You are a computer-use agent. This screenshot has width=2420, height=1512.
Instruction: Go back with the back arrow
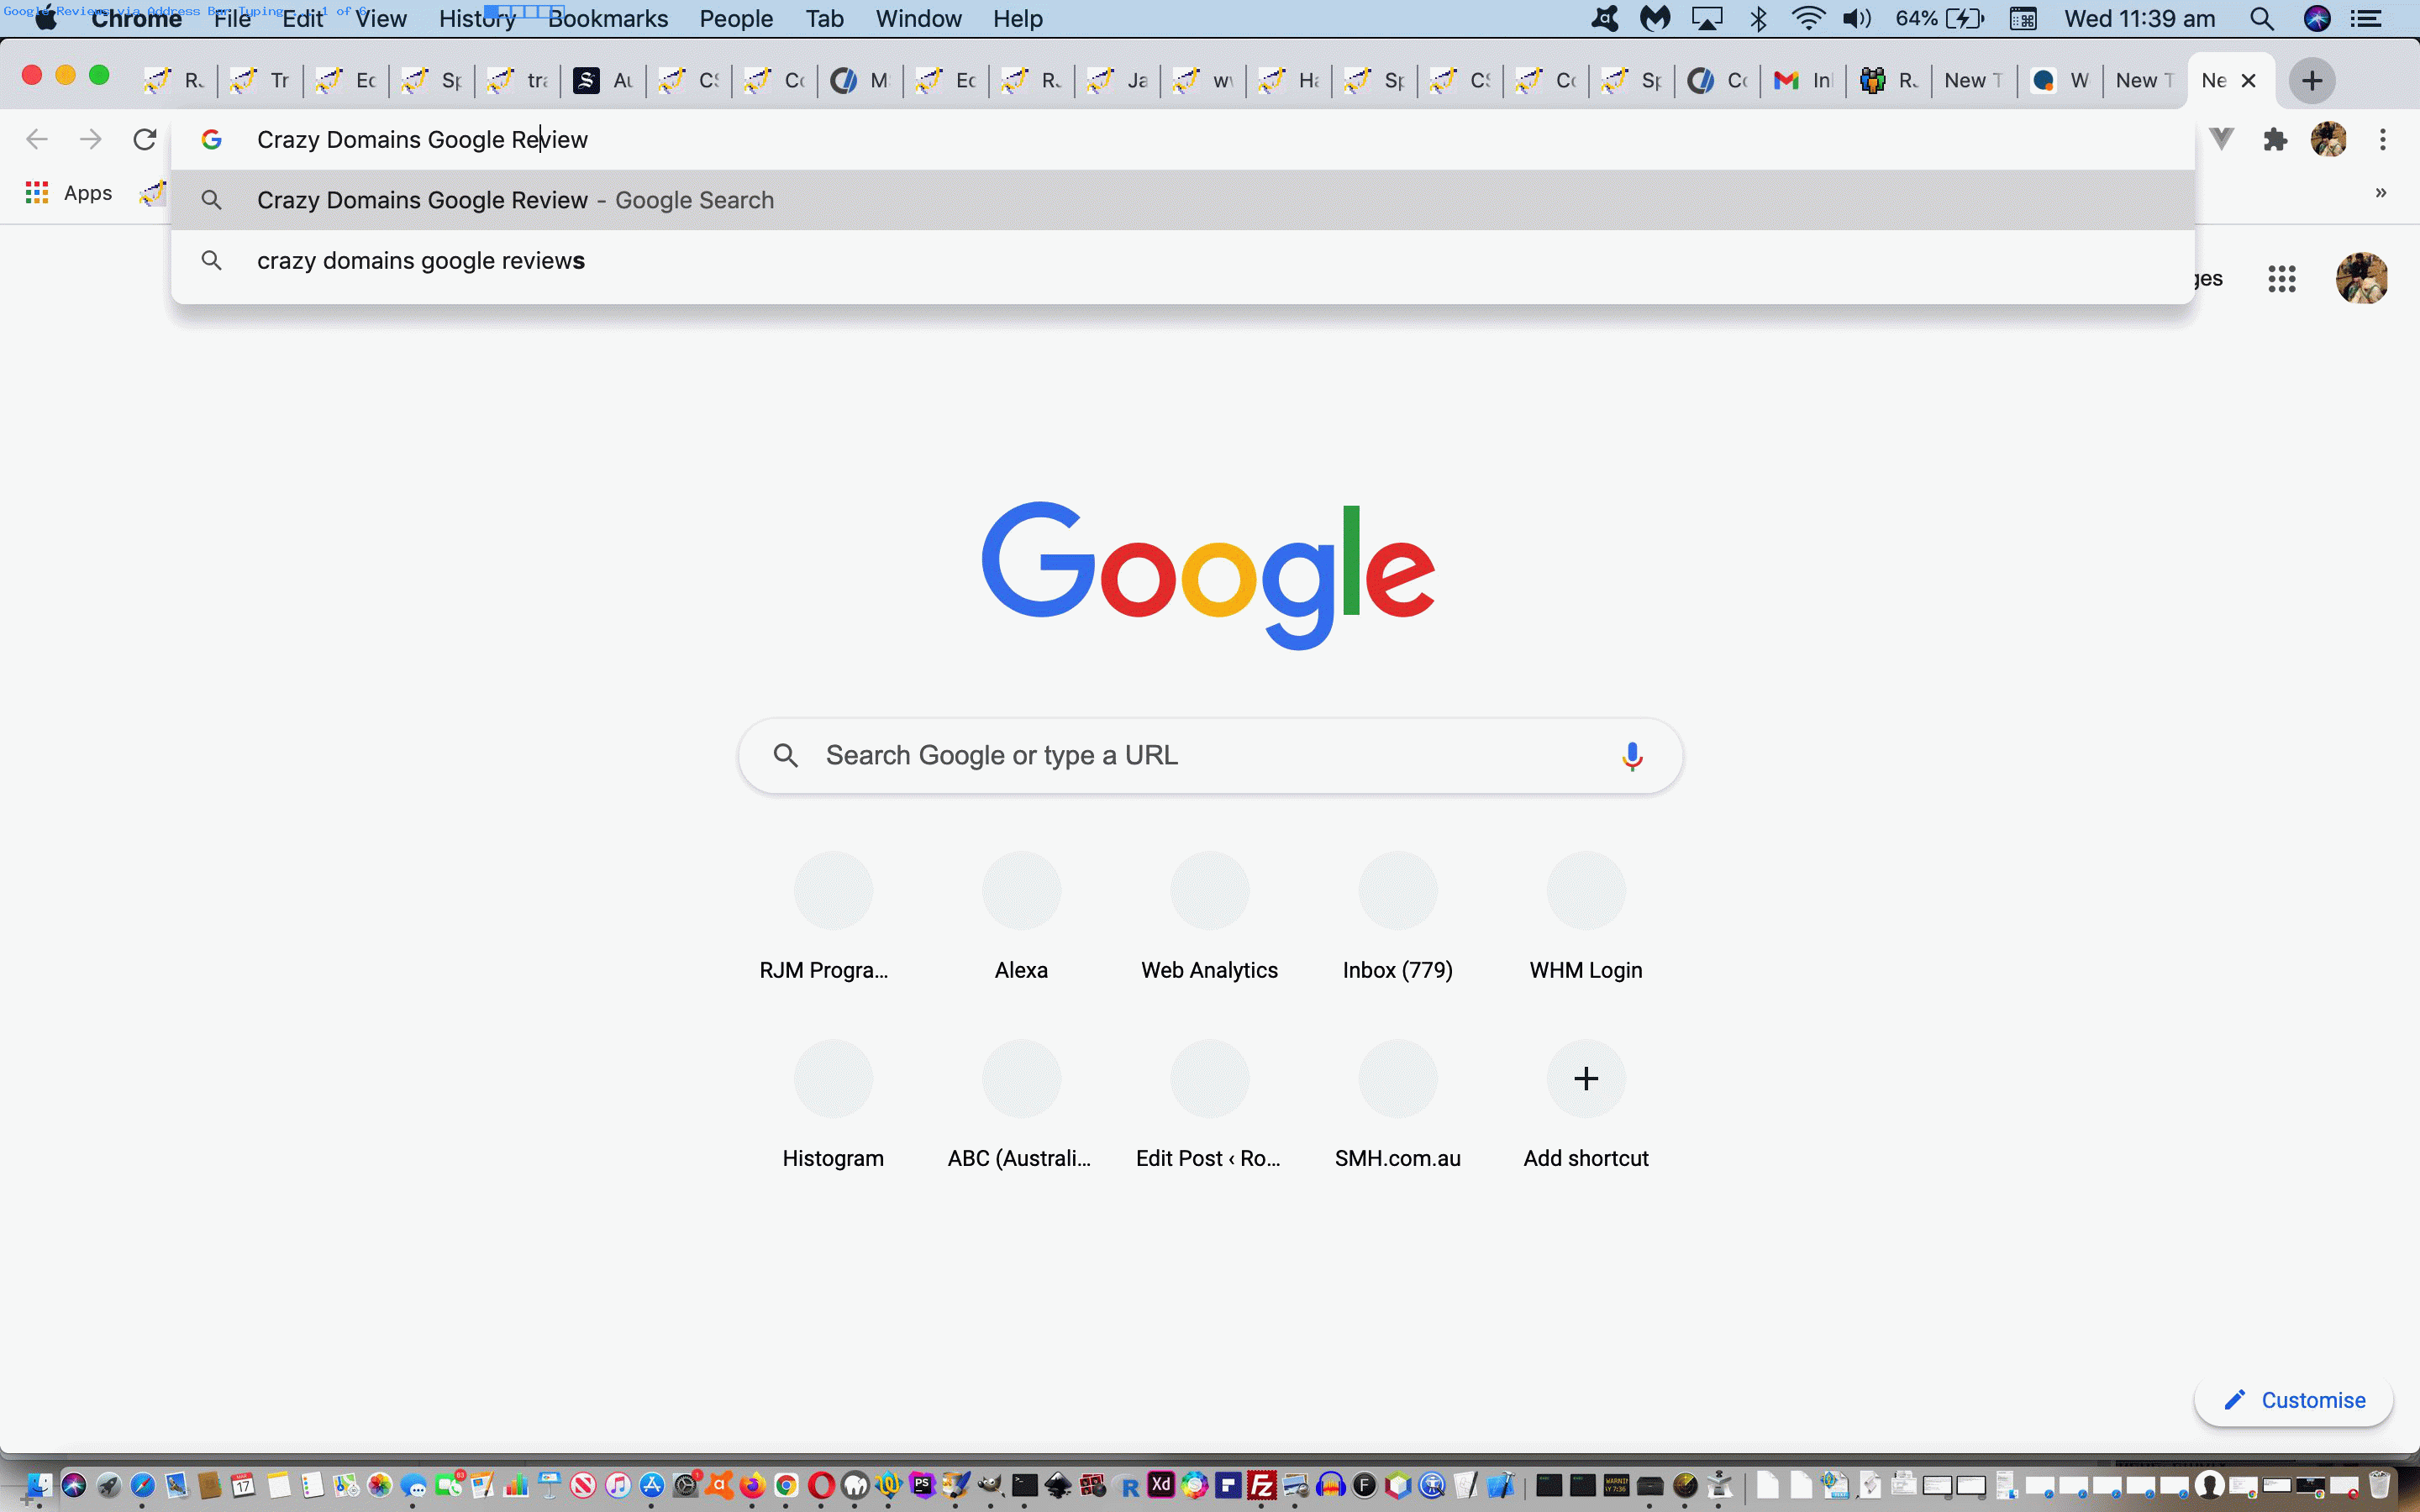(37, 139)
